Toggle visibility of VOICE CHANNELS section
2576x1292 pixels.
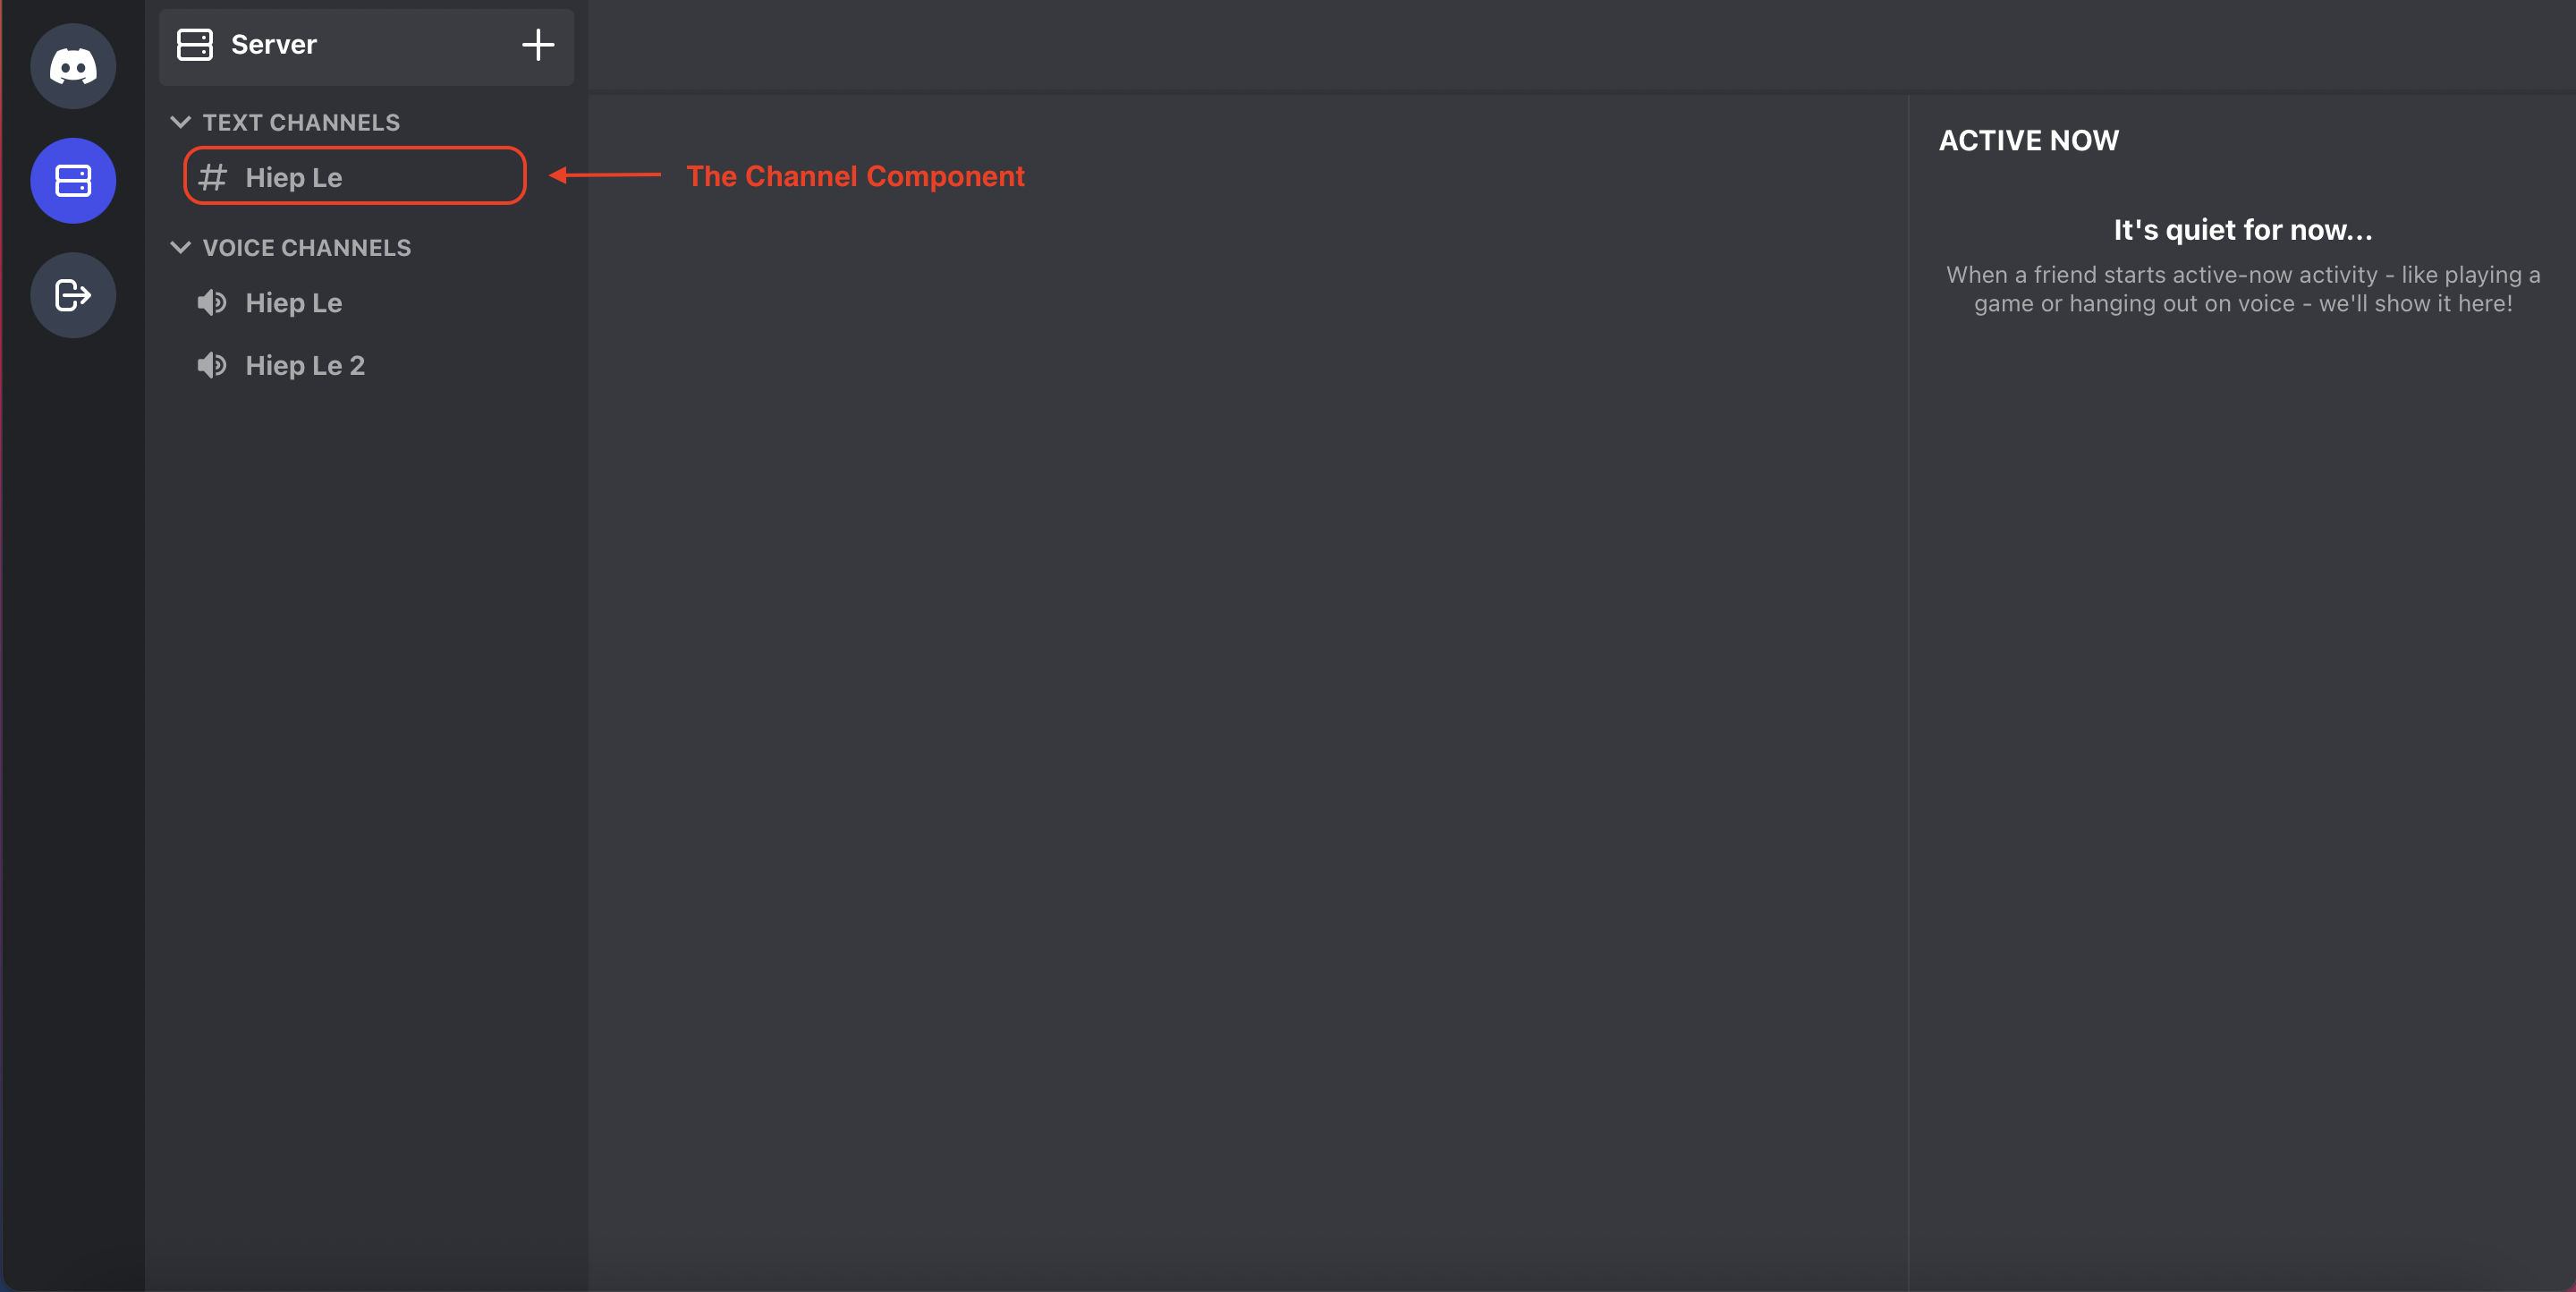178,247
